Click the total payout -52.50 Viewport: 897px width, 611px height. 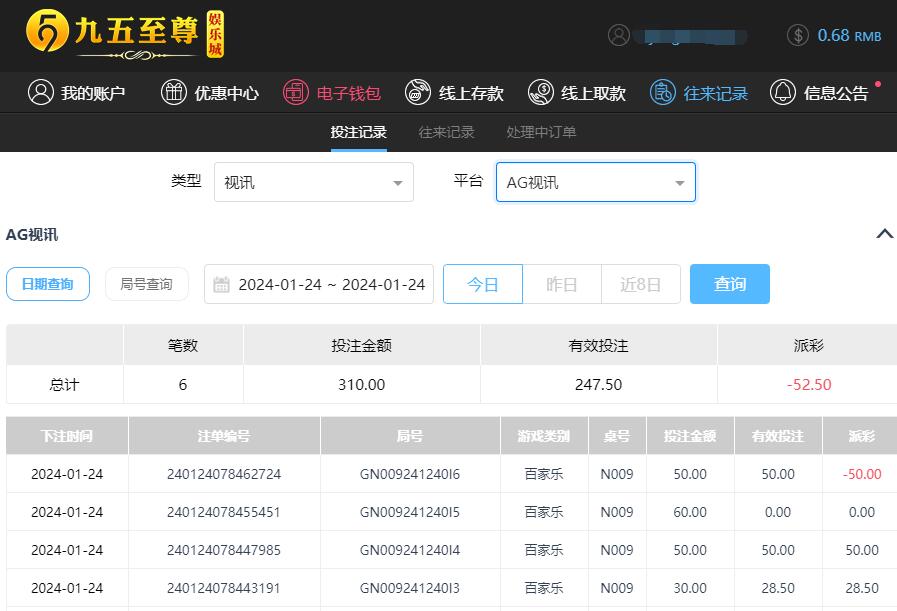(809, 384)
